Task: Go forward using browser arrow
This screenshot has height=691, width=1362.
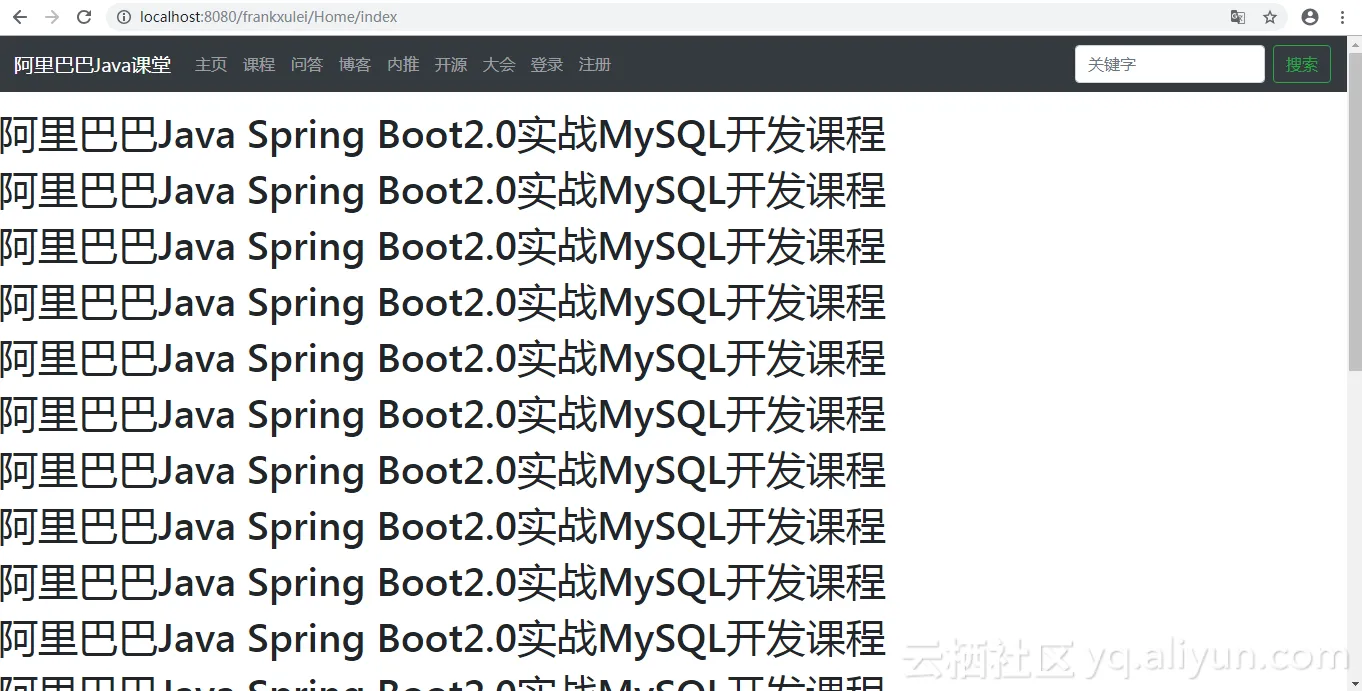Action: pos(52,17)
